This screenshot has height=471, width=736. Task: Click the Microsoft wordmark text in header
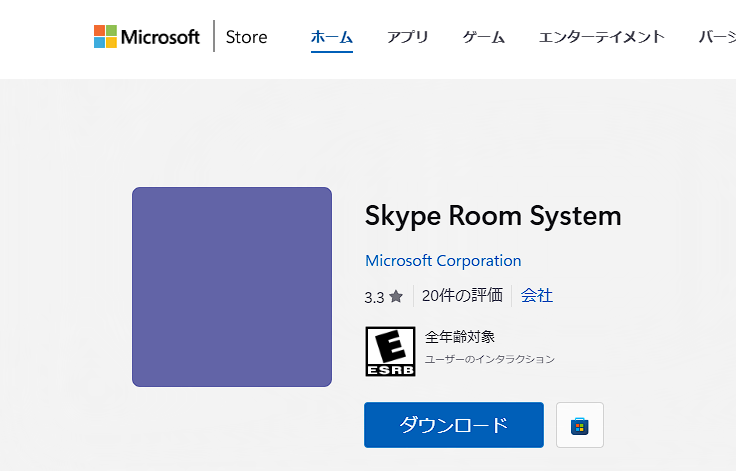(161, 37)
